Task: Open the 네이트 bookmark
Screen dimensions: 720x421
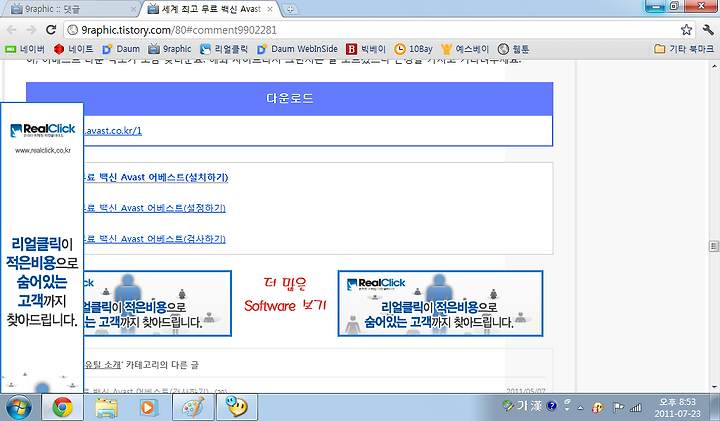Action: pyautogui.click(x=73, y=49)
